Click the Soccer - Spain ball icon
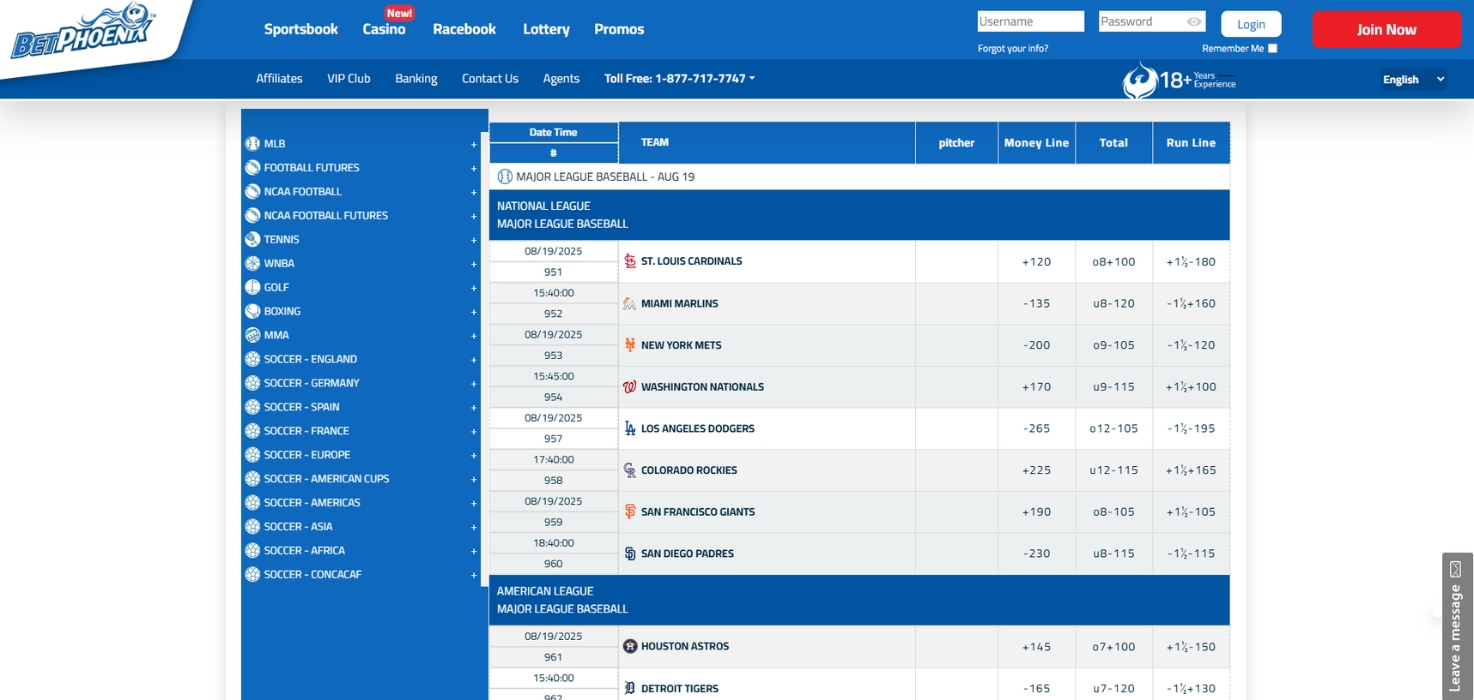This screenshot has width=1474, height=700. 252,407
